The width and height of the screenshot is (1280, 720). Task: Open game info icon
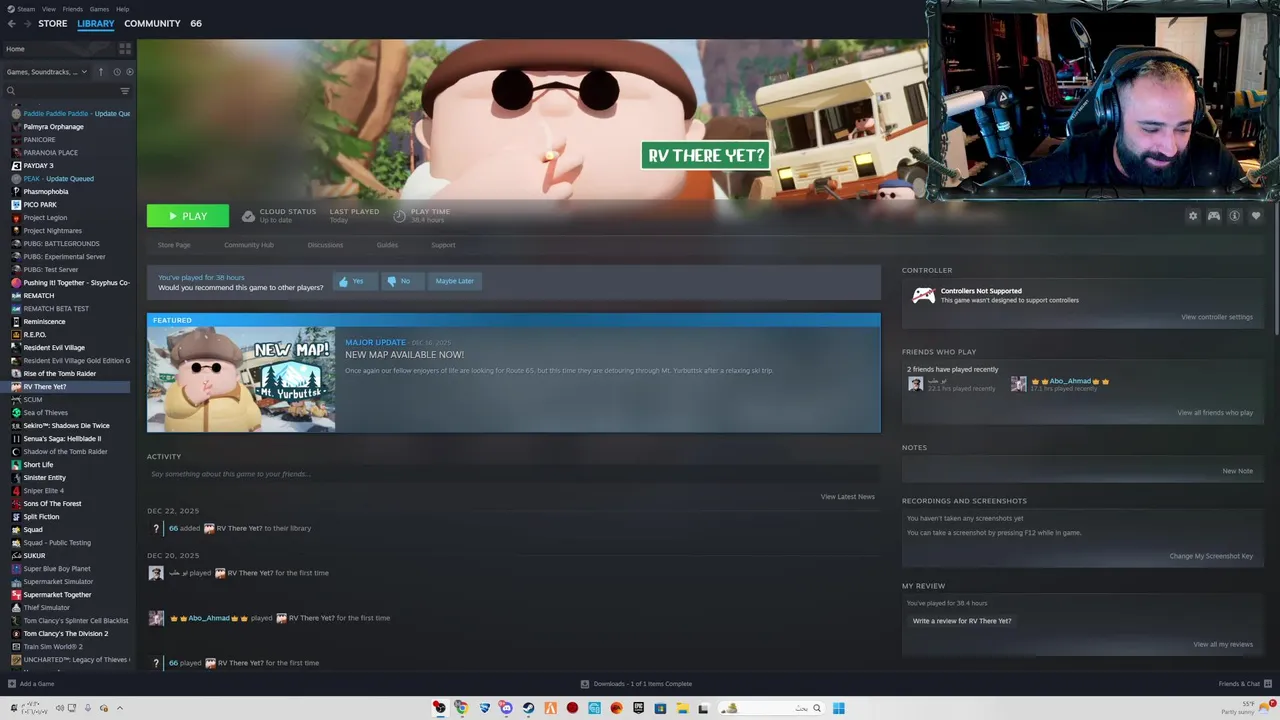1235,216
